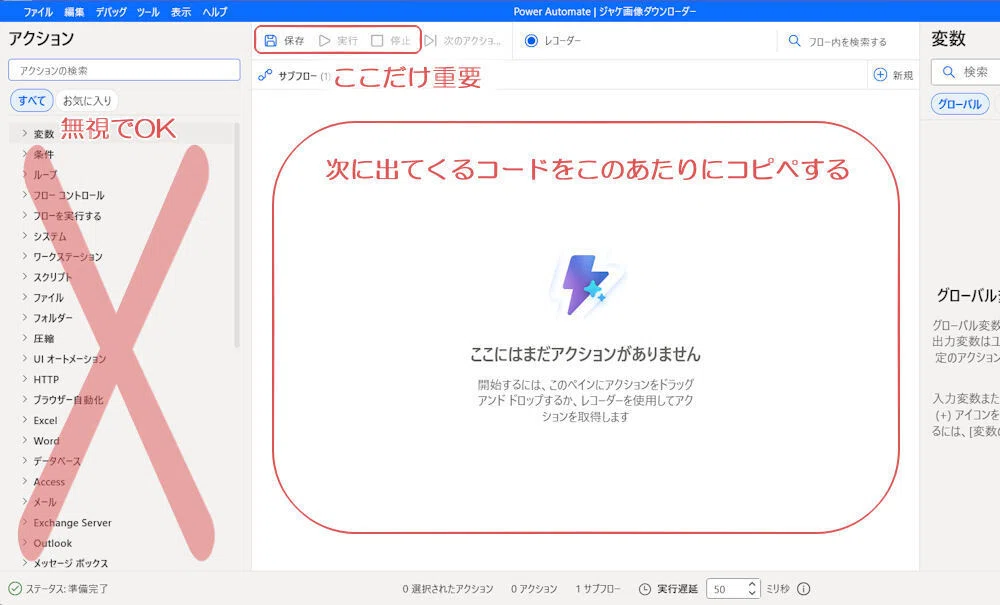Decrease run delay with down arrow
1000x605 pixels.
[x=752, y=594]
